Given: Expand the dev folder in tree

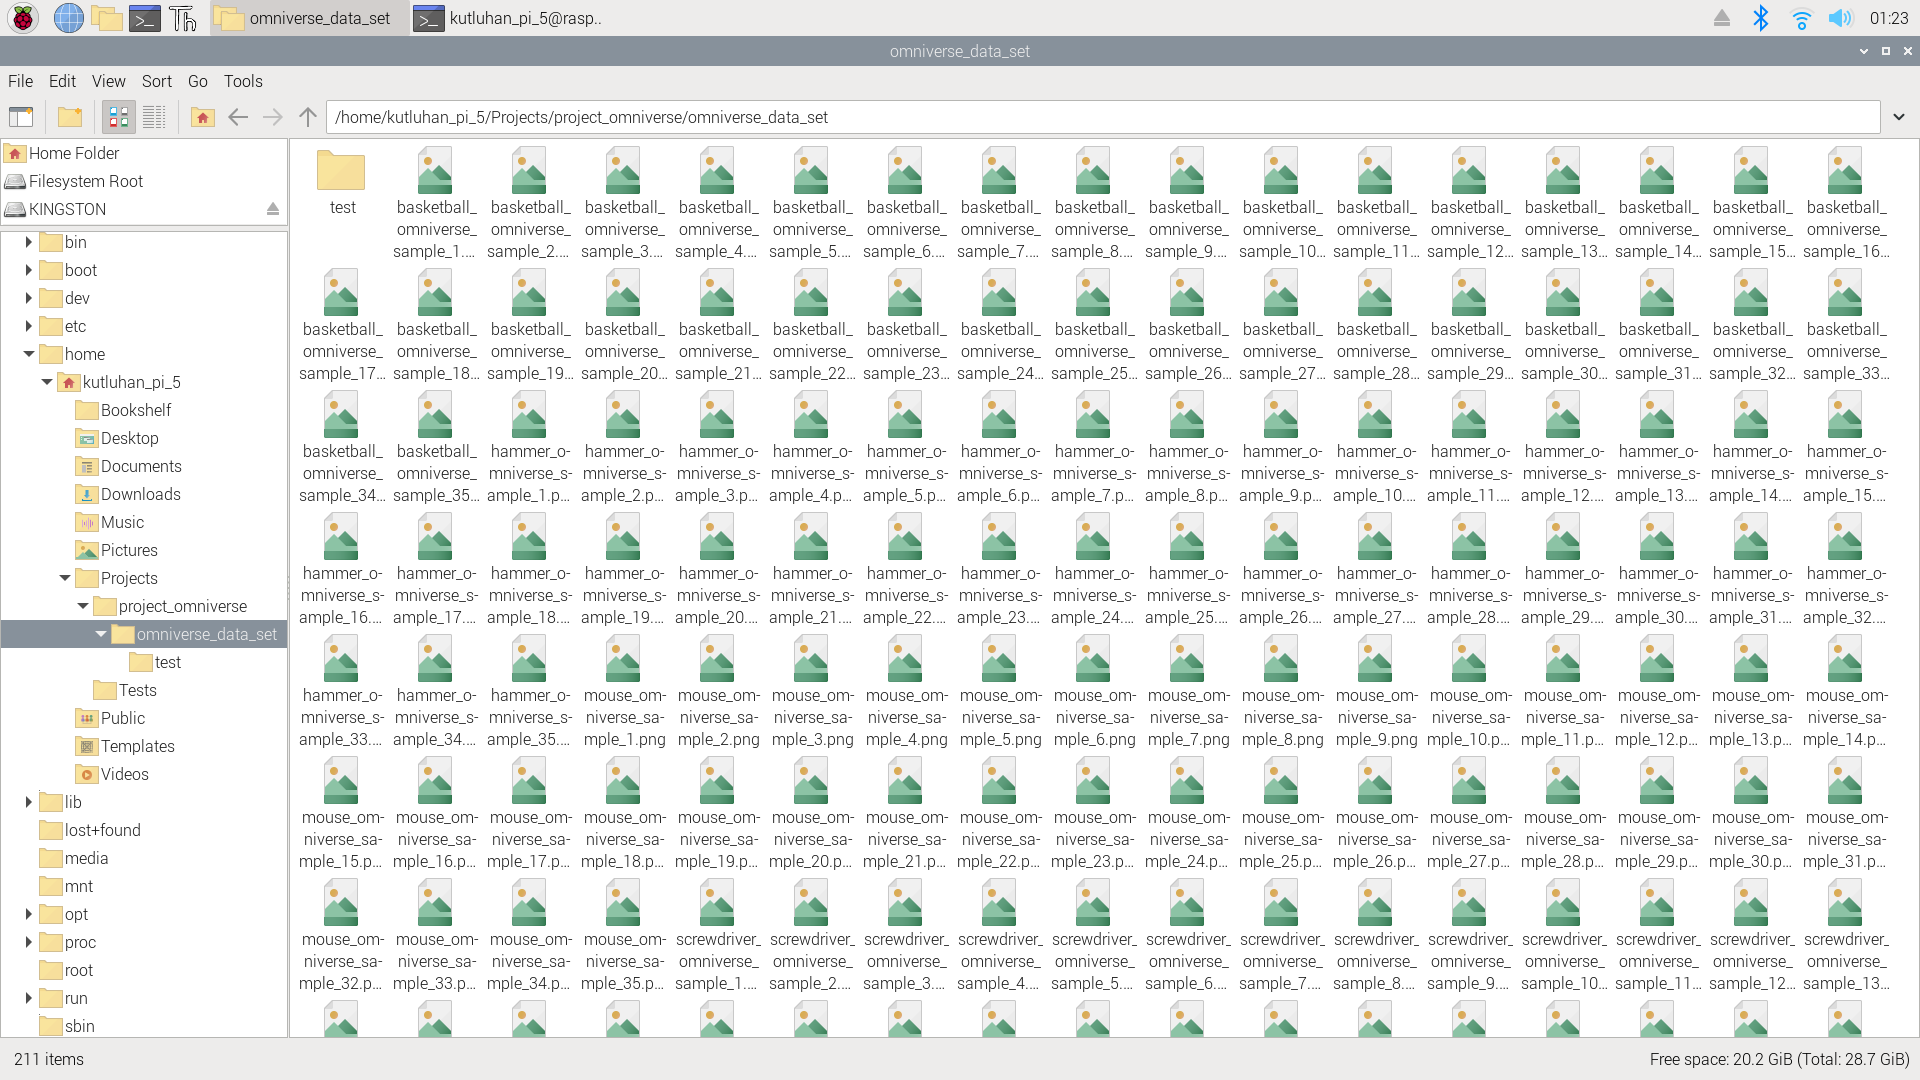Looking at the screenshot, I should point(28,298).
